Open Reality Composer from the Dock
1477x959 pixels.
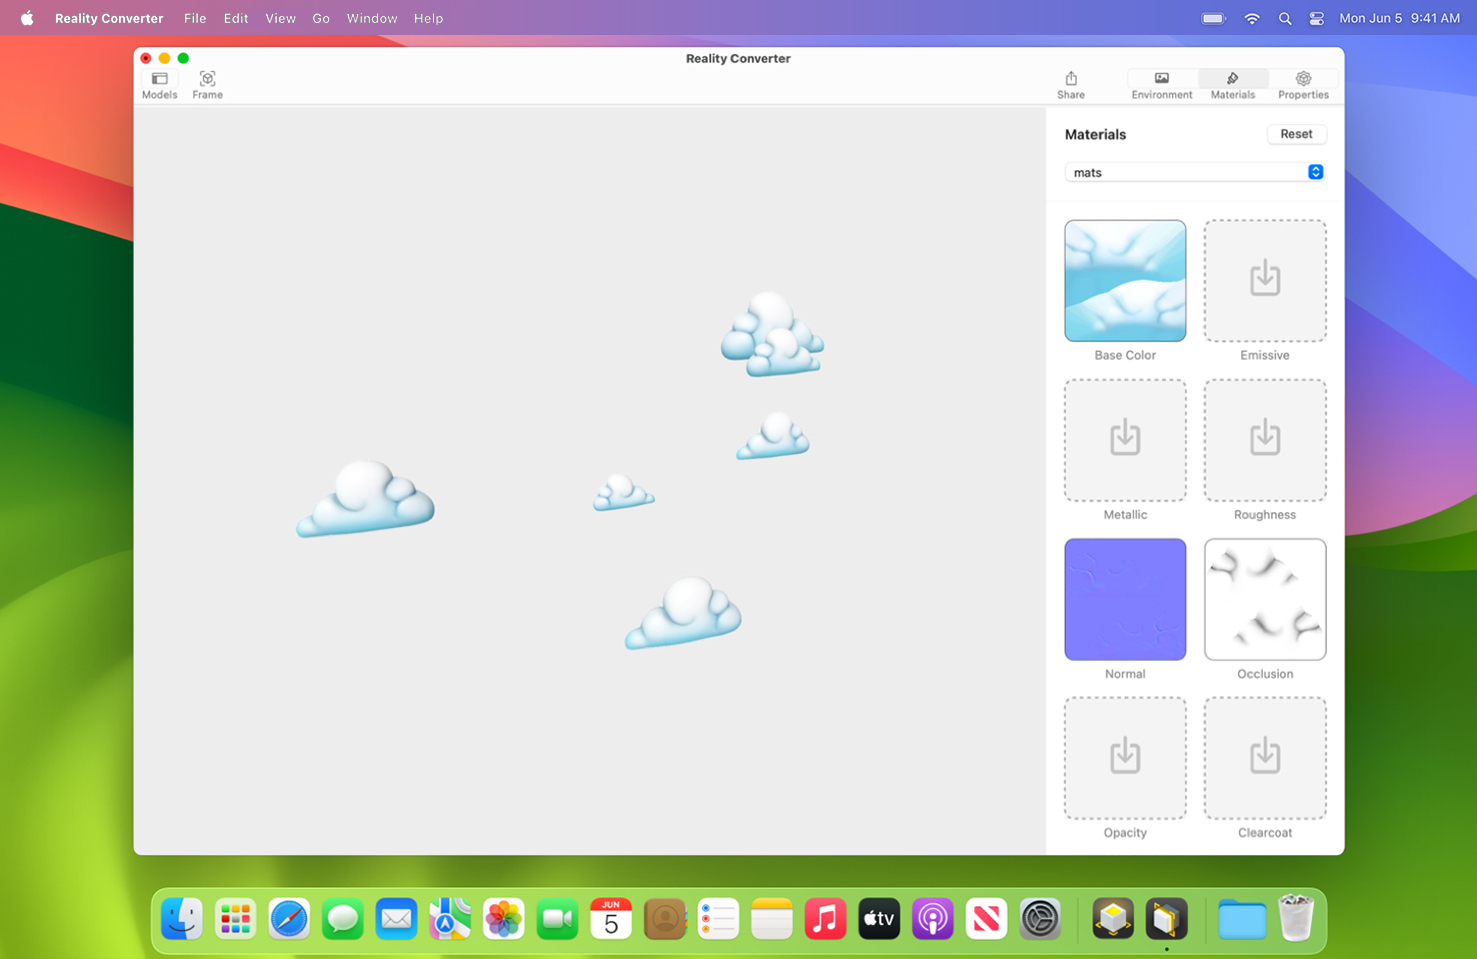pyautogui.click(x=1113, y=918)
